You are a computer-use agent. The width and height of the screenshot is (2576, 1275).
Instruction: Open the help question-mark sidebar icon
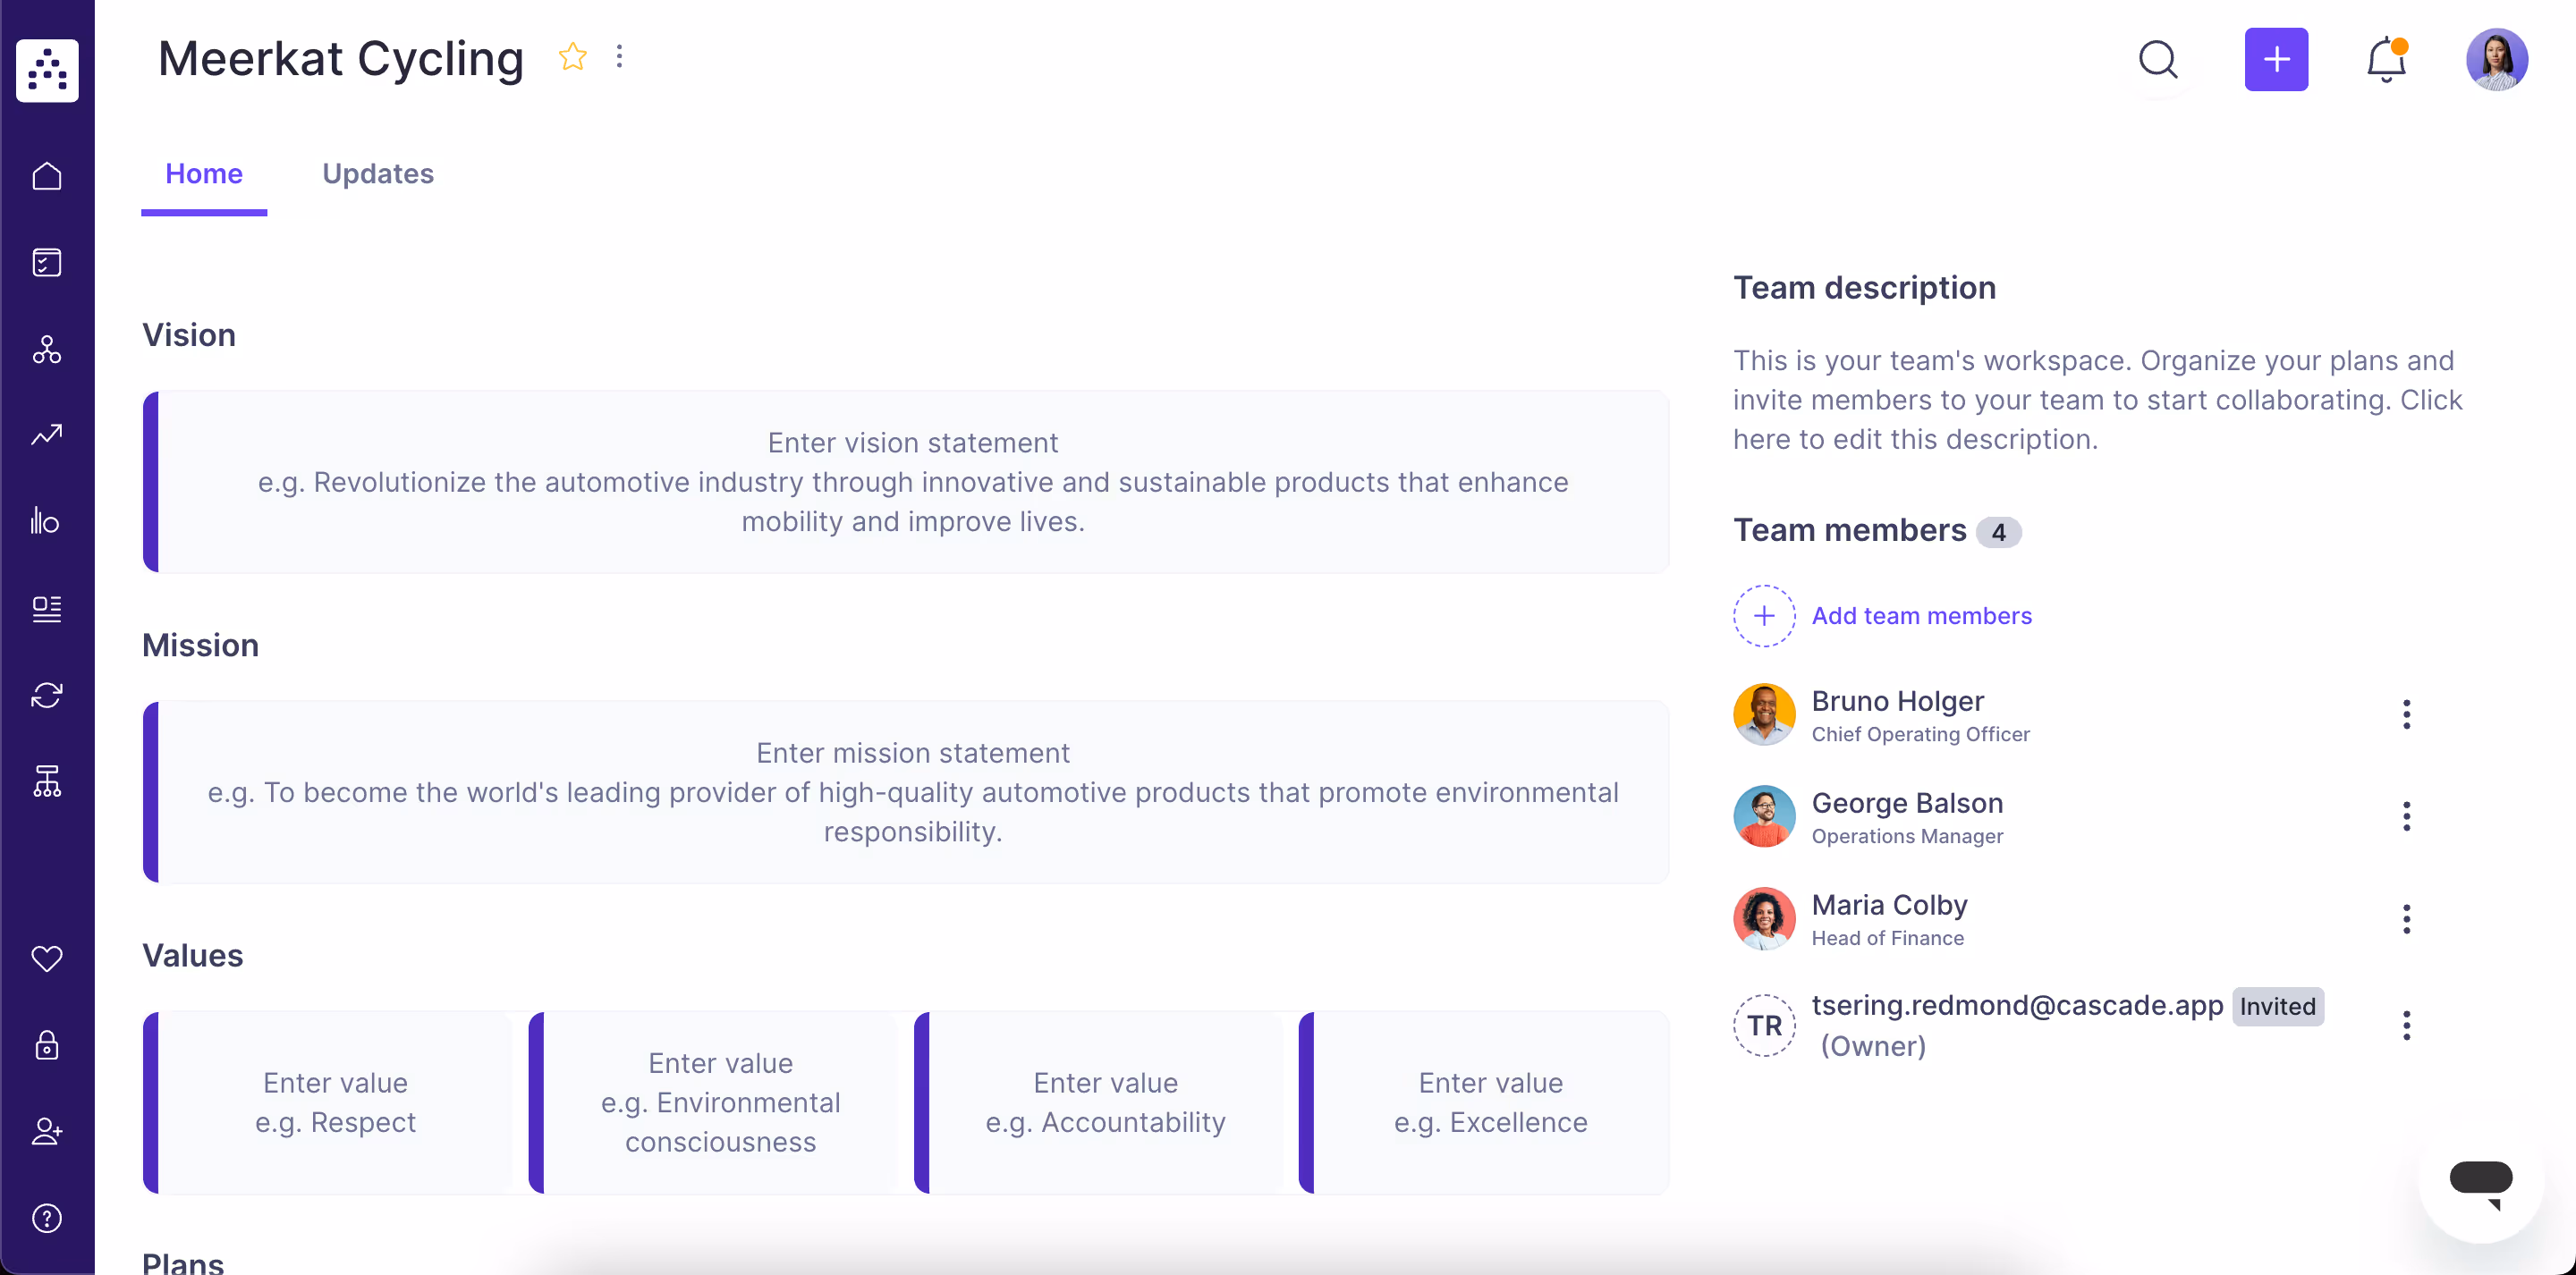(x=46, y=1217)
